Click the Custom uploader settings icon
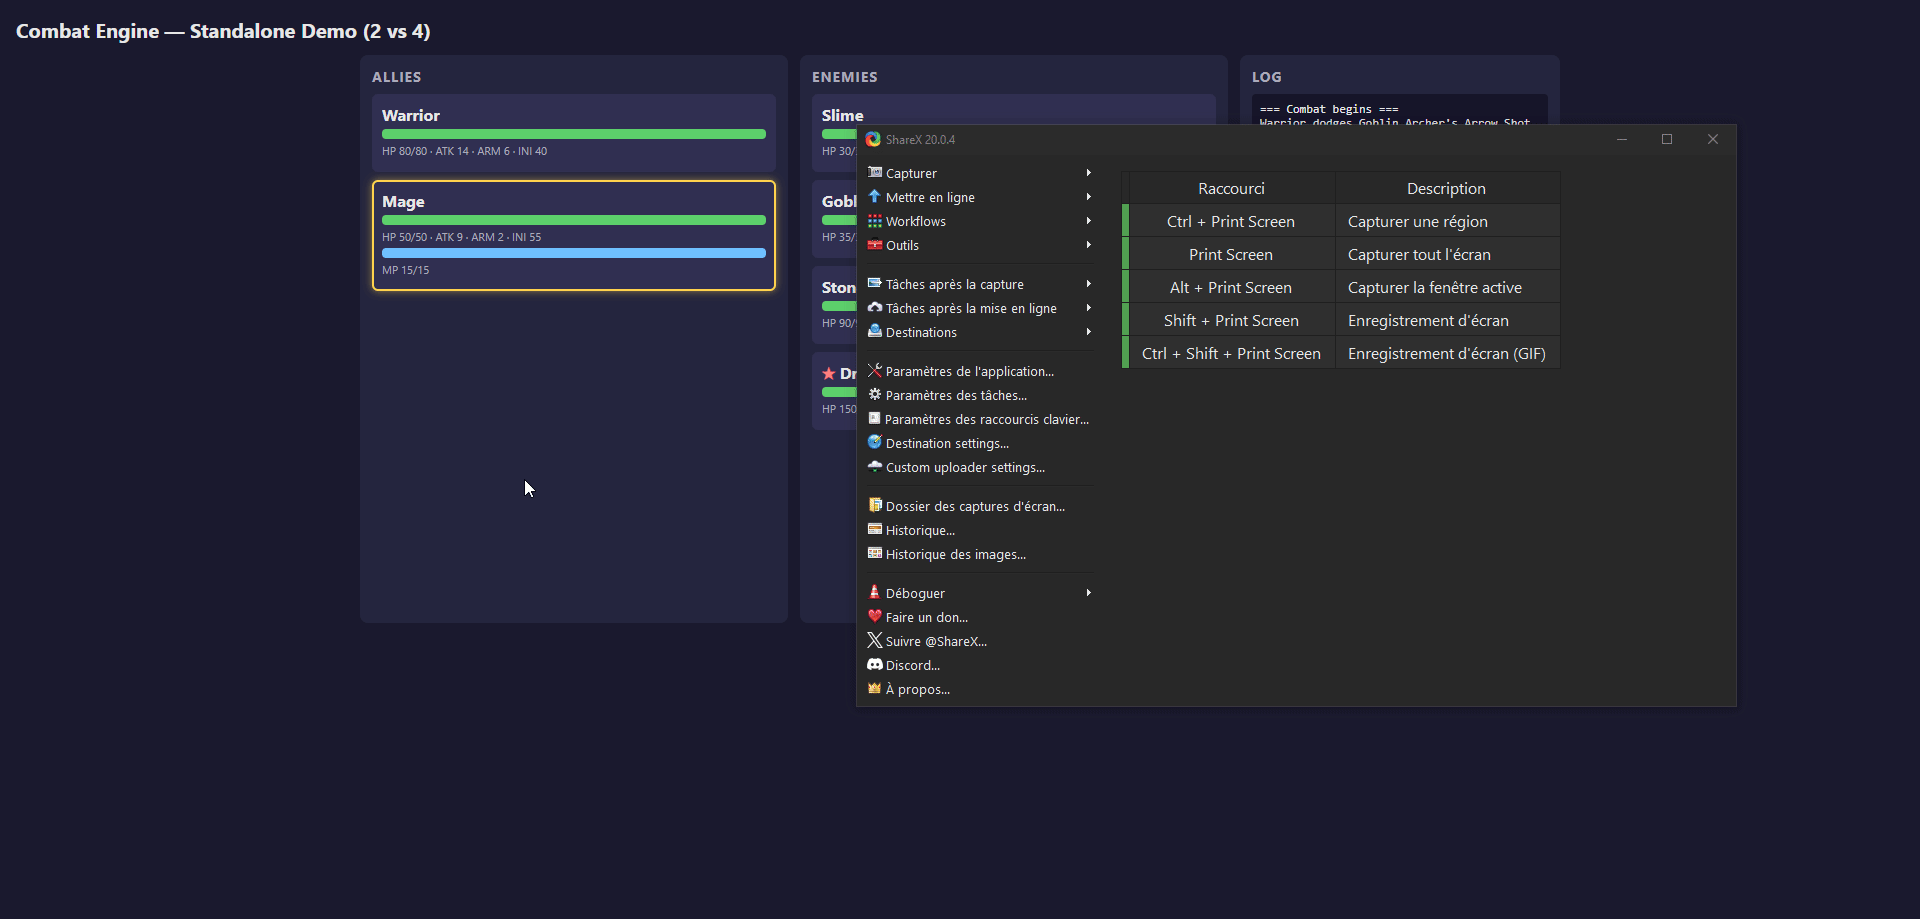1920x919 pixels. click(875, 467)
